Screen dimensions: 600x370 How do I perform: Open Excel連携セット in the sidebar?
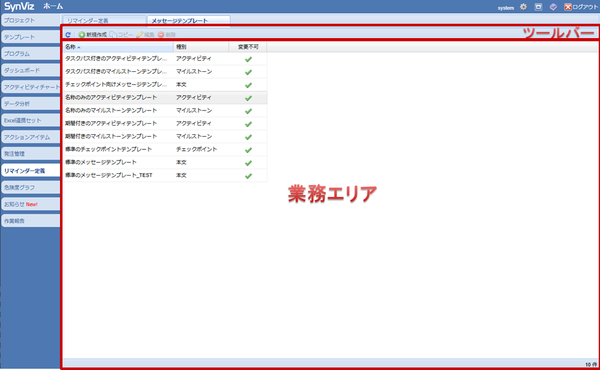click(x=31, y=120)
